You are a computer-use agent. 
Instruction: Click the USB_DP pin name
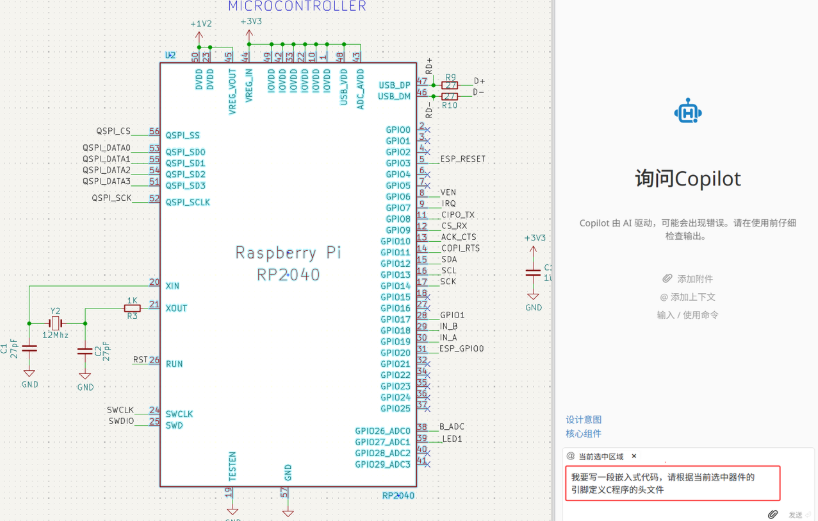coord(394,85)
